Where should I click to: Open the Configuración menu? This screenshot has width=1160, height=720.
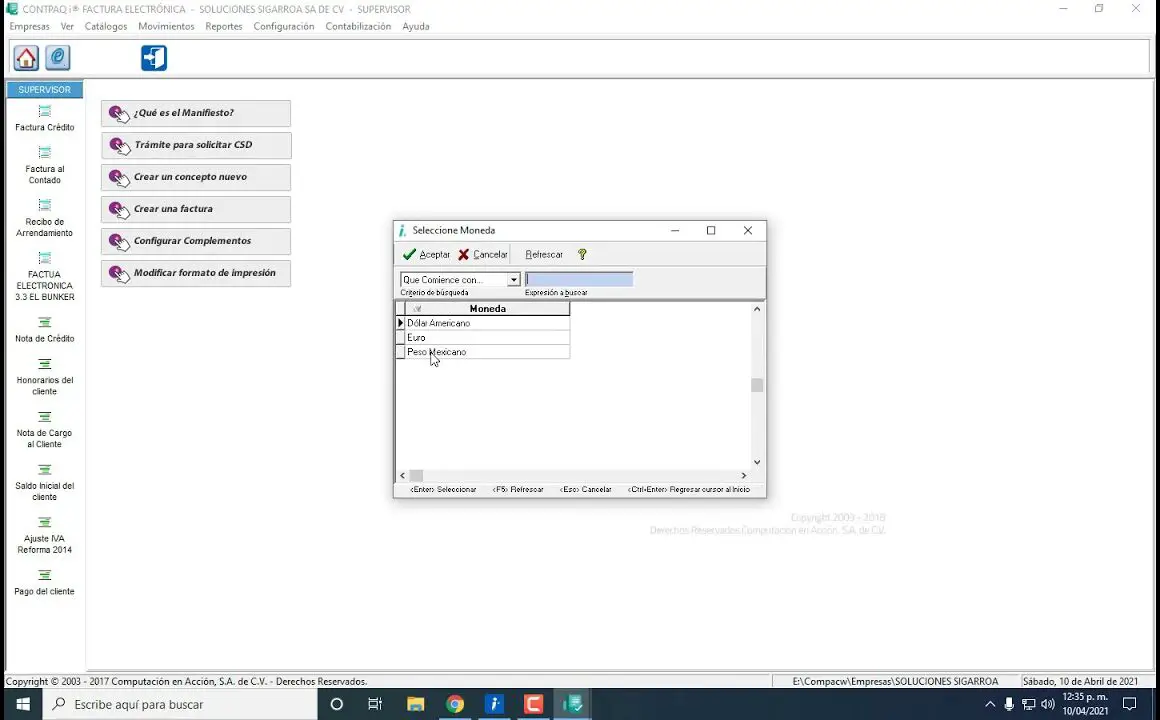coord(284,27)
